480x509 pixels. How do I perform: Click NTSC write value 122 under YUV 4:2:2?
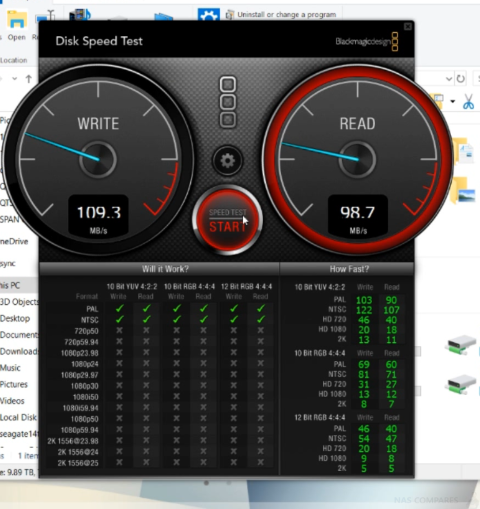(364, 310)
